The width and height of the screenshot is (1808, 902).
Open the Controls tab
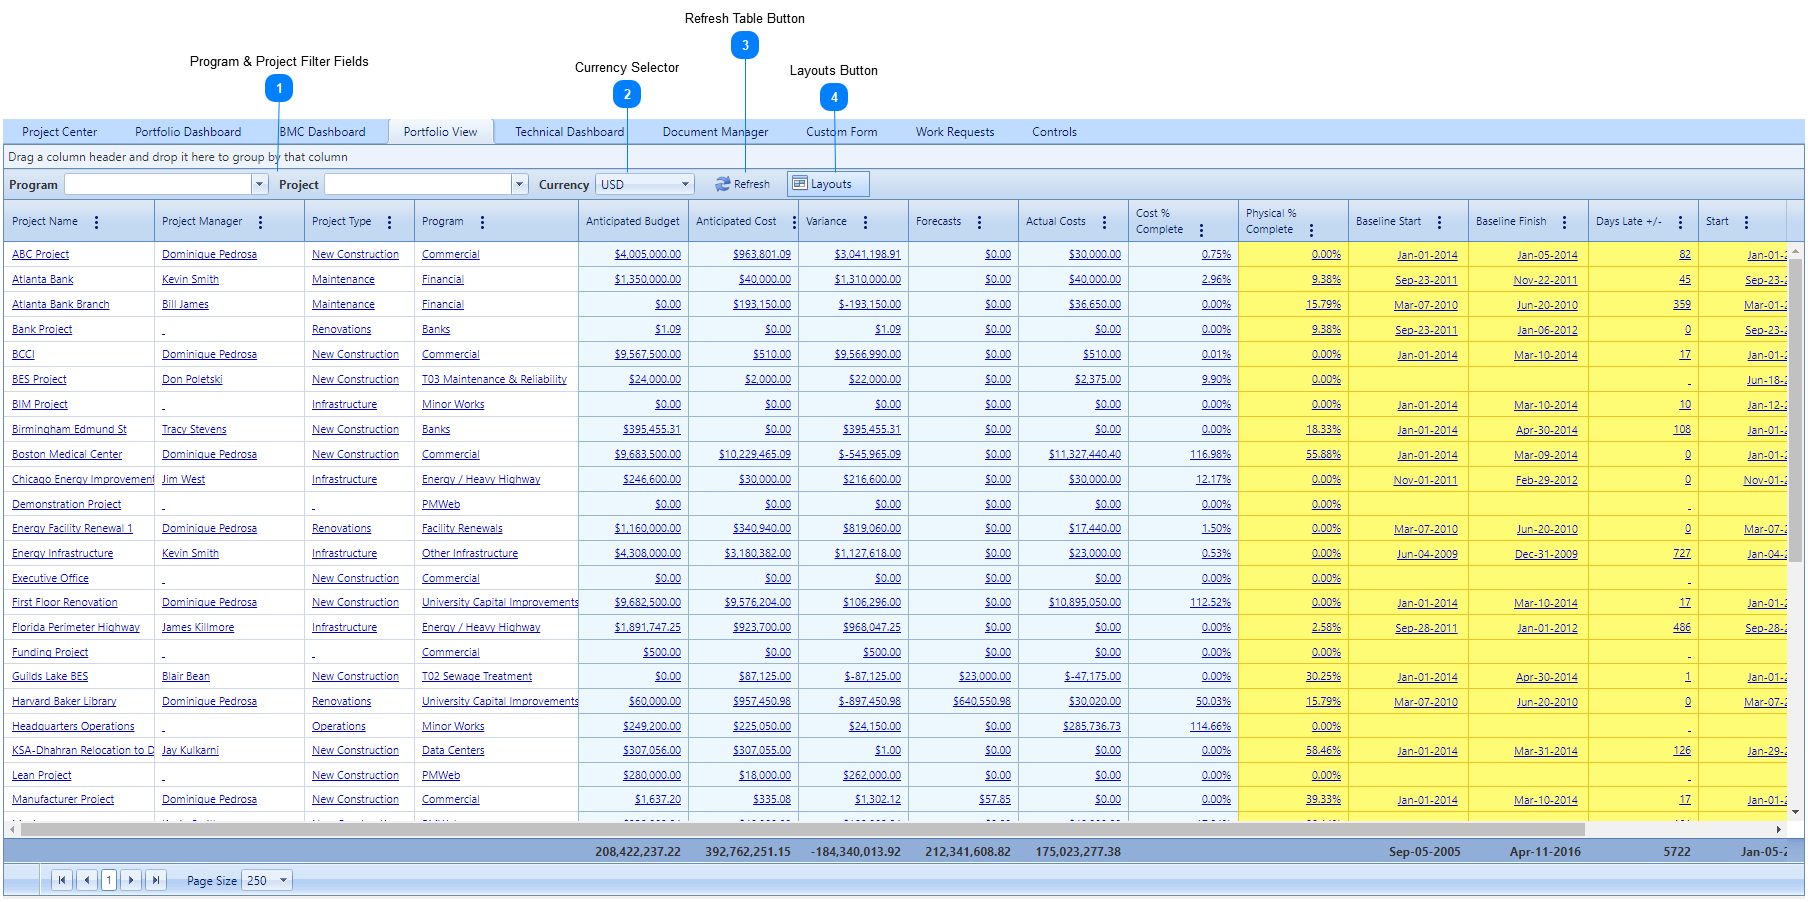(x=1055, y=132)
